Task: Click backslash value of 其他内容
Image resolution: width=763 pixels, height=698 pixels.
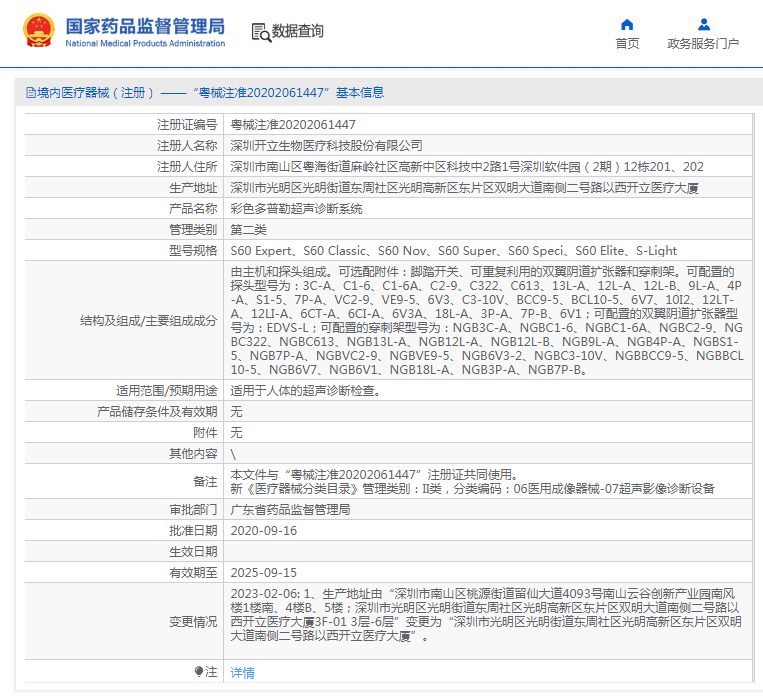Action: (233, 454)
